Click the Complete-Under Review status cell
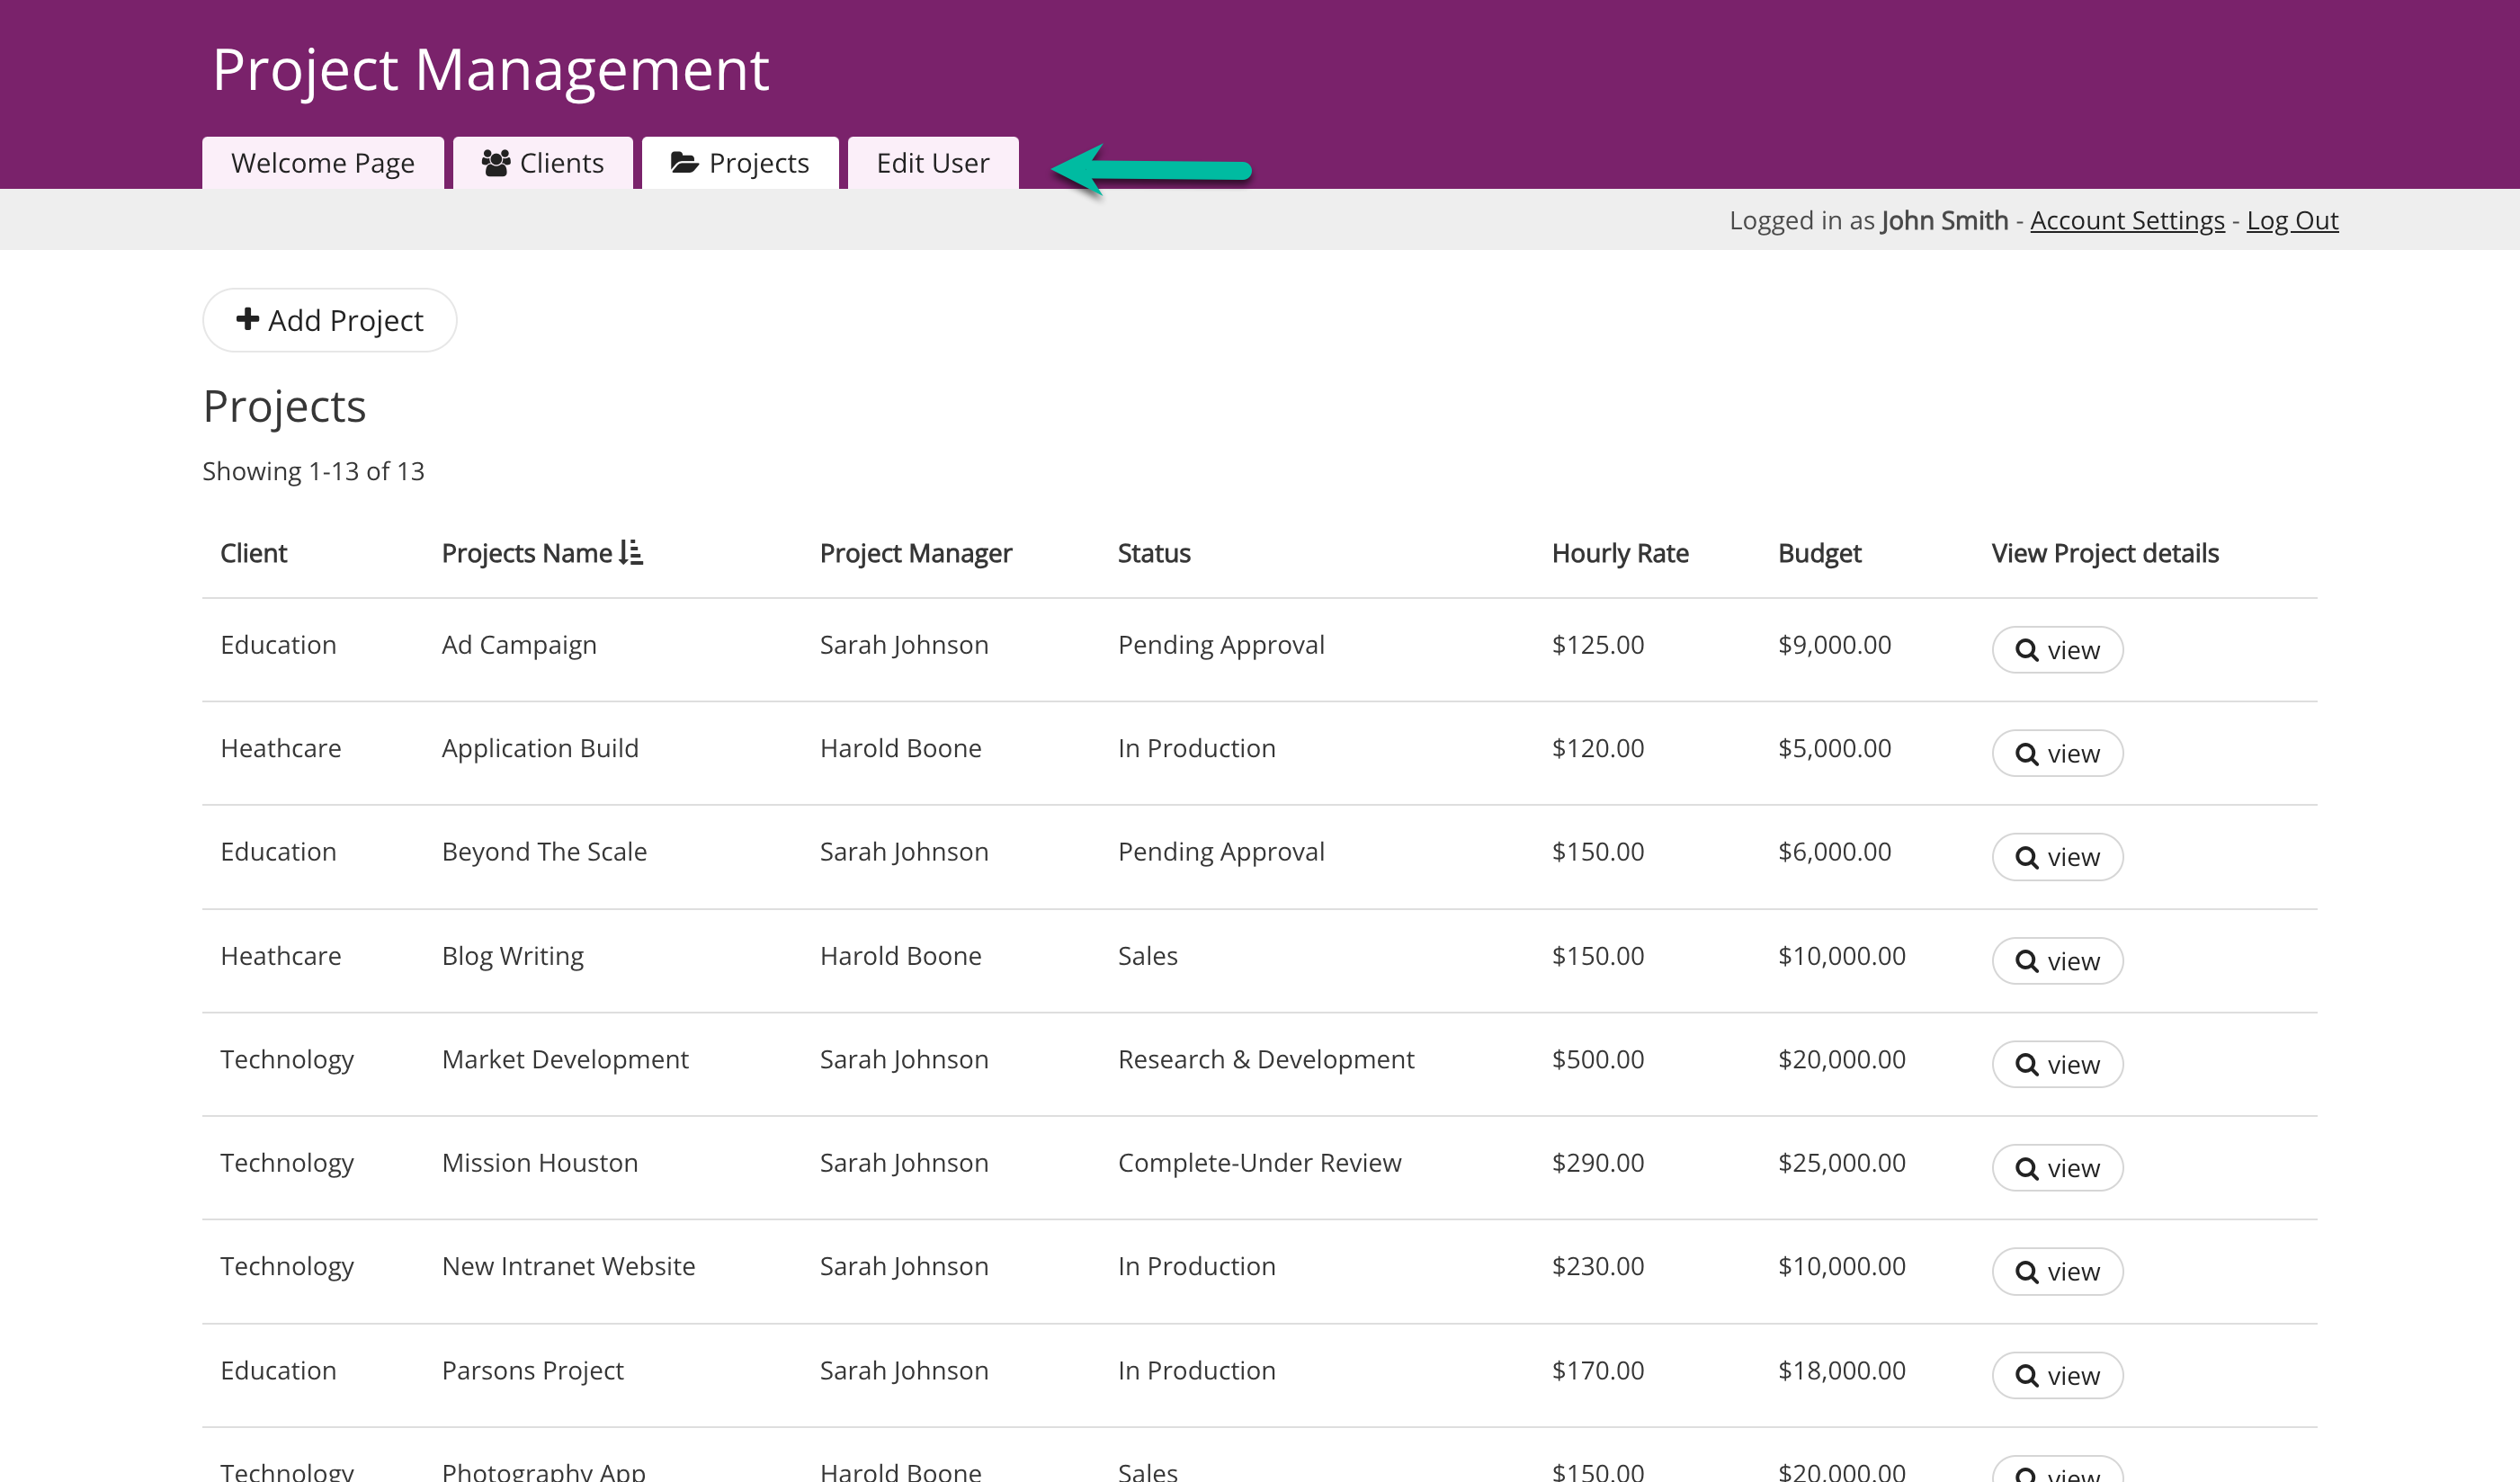 tap(1259, 1162)
